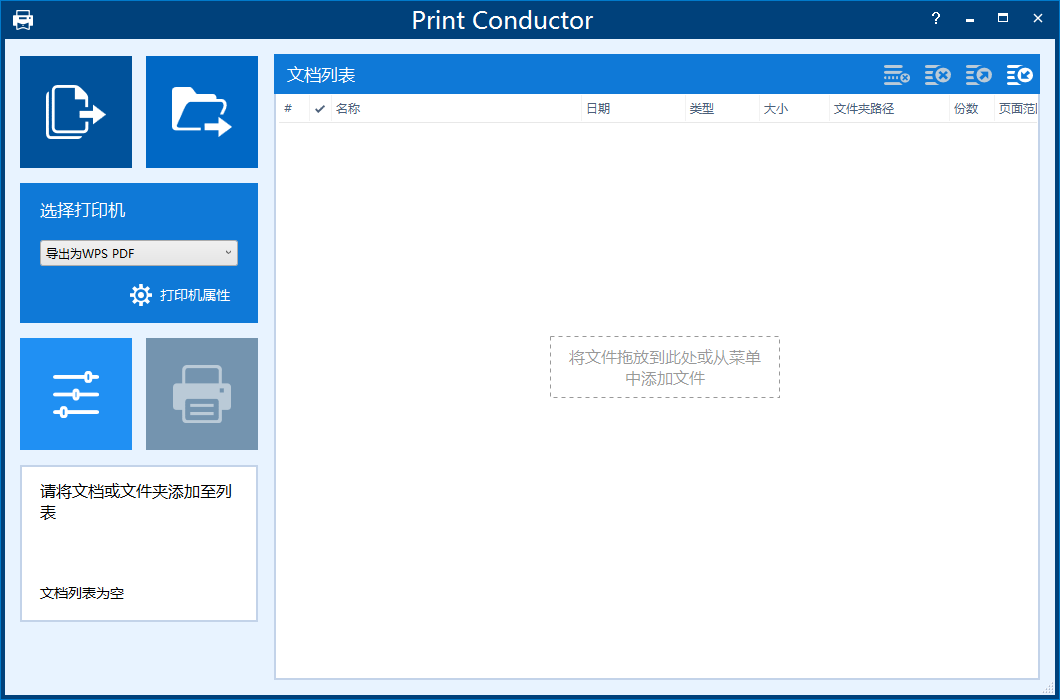Click the export document list icon
The image size is (1060, 700).
tap(979, 75)
